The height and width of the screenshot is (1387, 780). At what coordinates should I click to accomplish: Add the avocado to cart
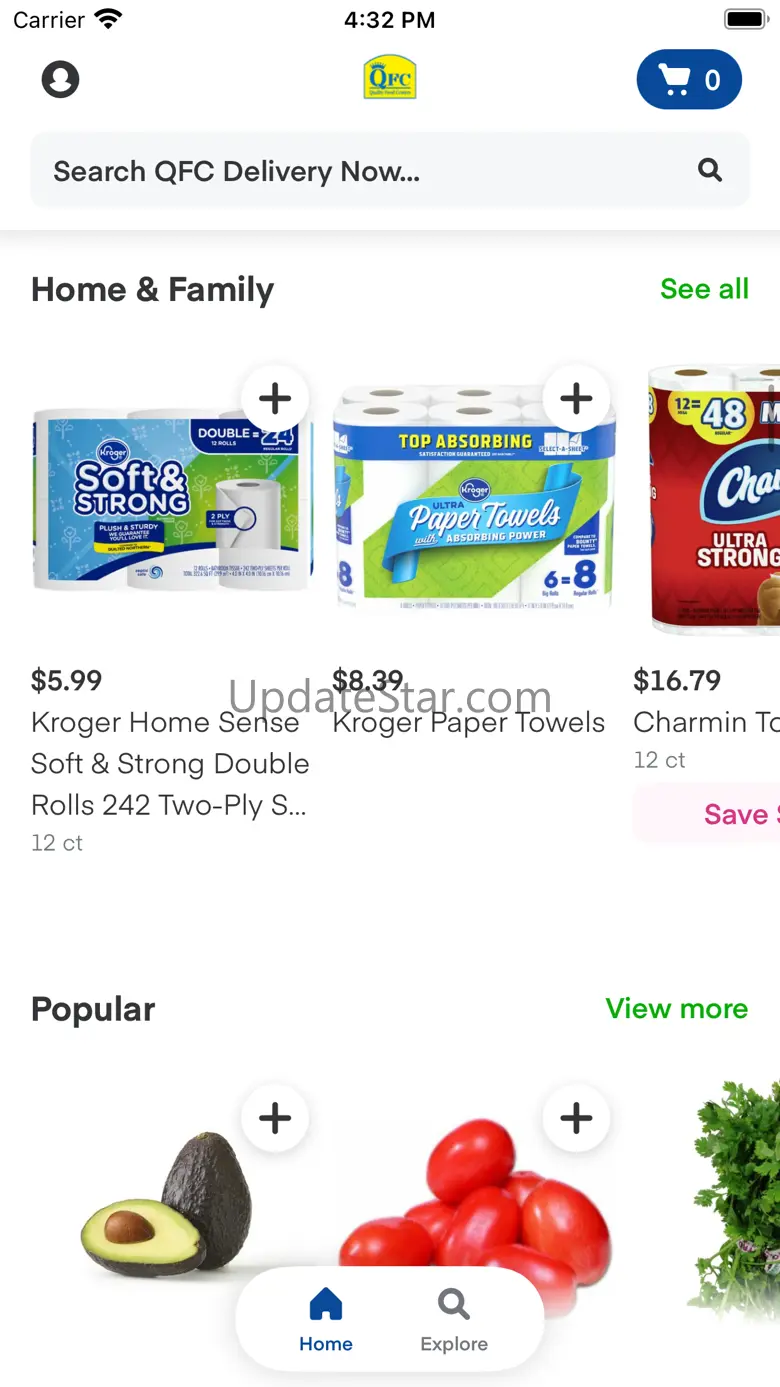[275, 1117]
